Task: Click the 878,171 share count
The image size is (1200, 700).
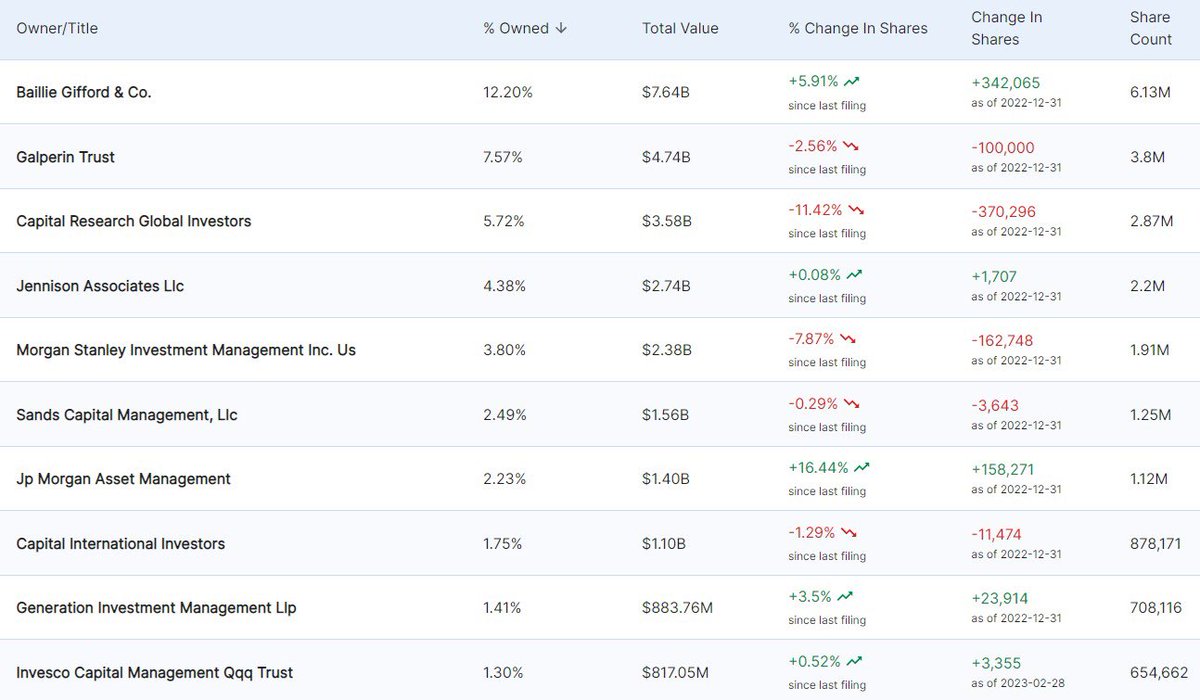Action: coord(1155,544)
